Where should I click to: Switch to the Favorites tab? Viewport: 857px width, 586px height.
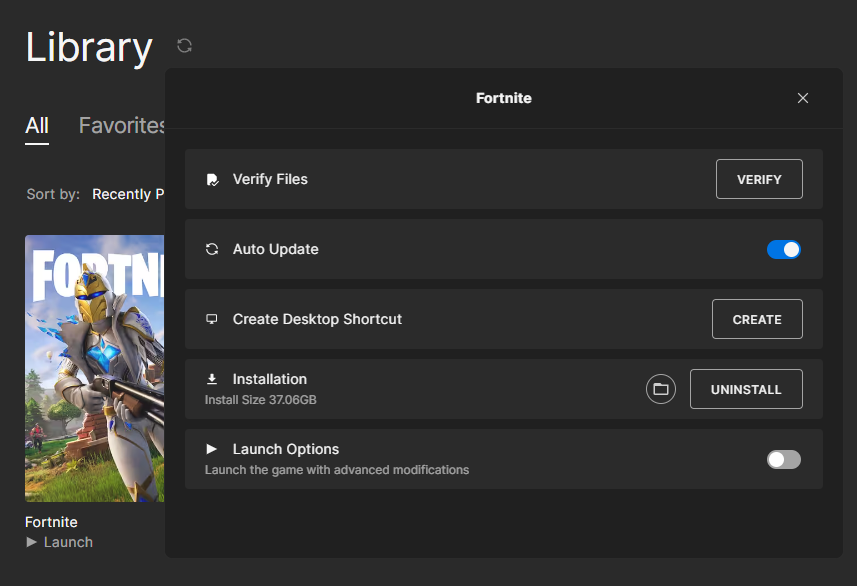[121, 125]
